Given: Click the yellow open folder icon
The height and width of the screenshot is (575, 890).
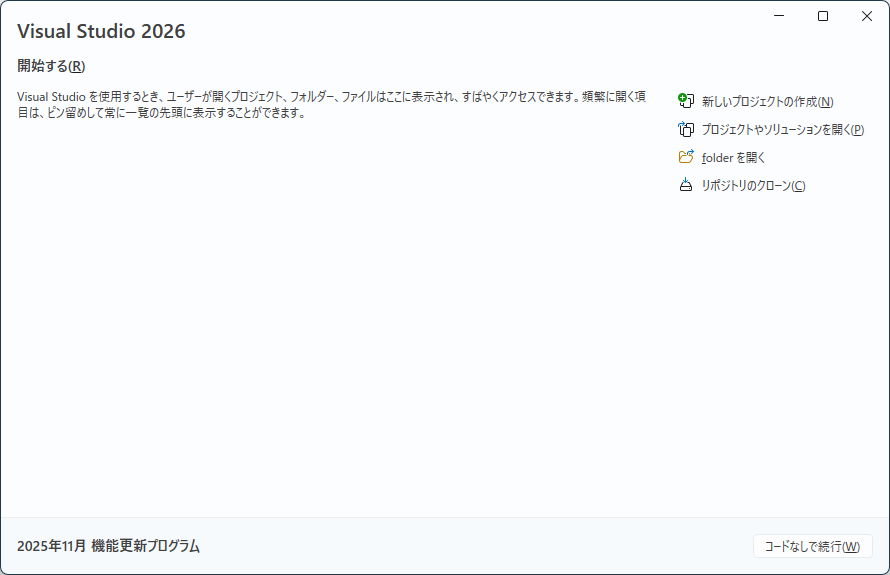Looking at the screenshot, I should [x=685, y=157].
